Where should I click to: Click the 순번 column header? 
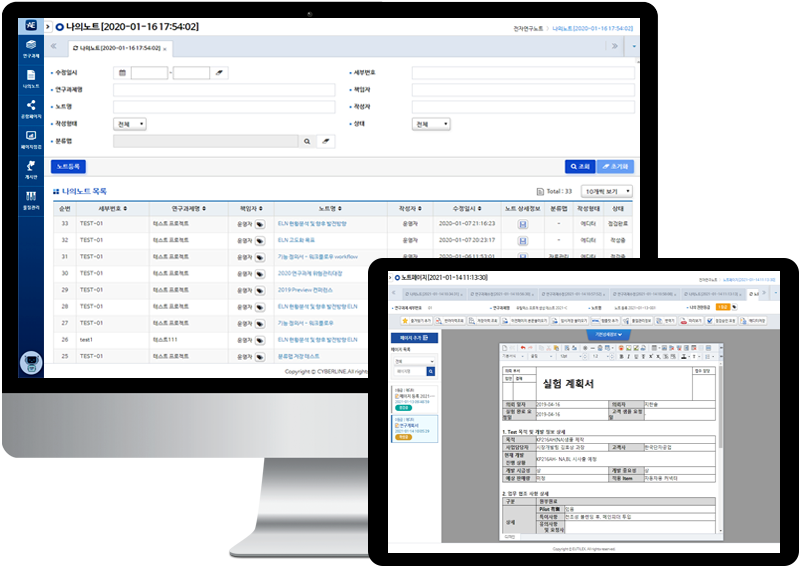coord(64,208)
